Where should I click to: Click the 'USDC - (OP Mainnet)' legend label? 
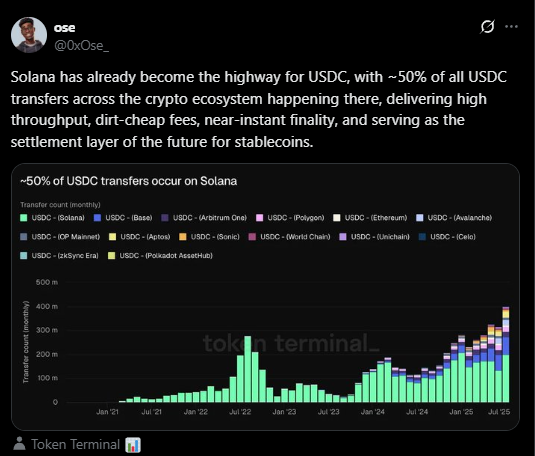click(66, 237)
